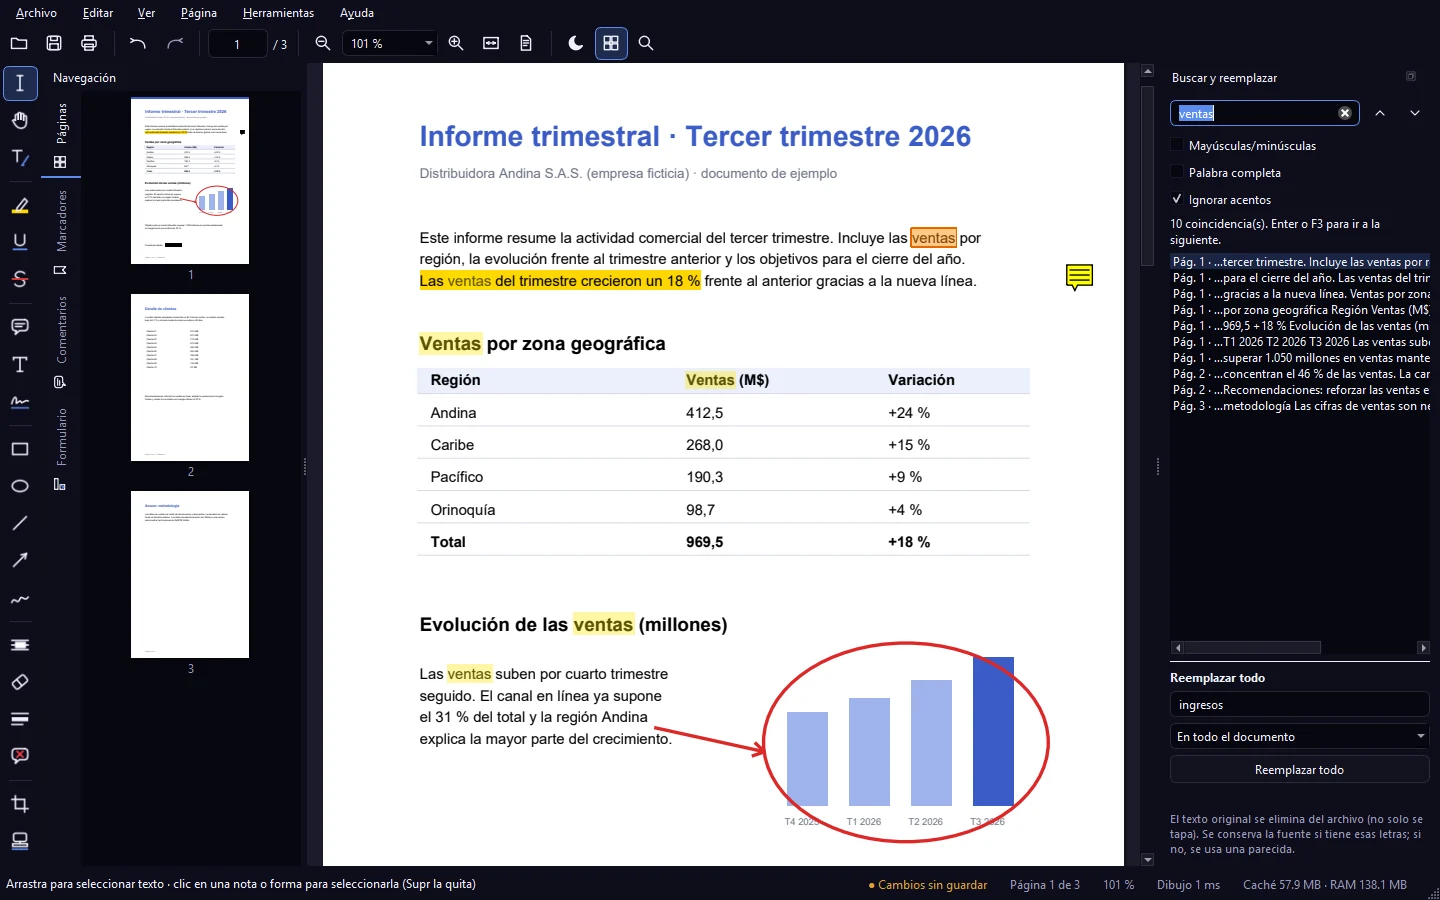Activate the crop page tool
Viewport: 1440px width, 900px height.
pos(20,804)
